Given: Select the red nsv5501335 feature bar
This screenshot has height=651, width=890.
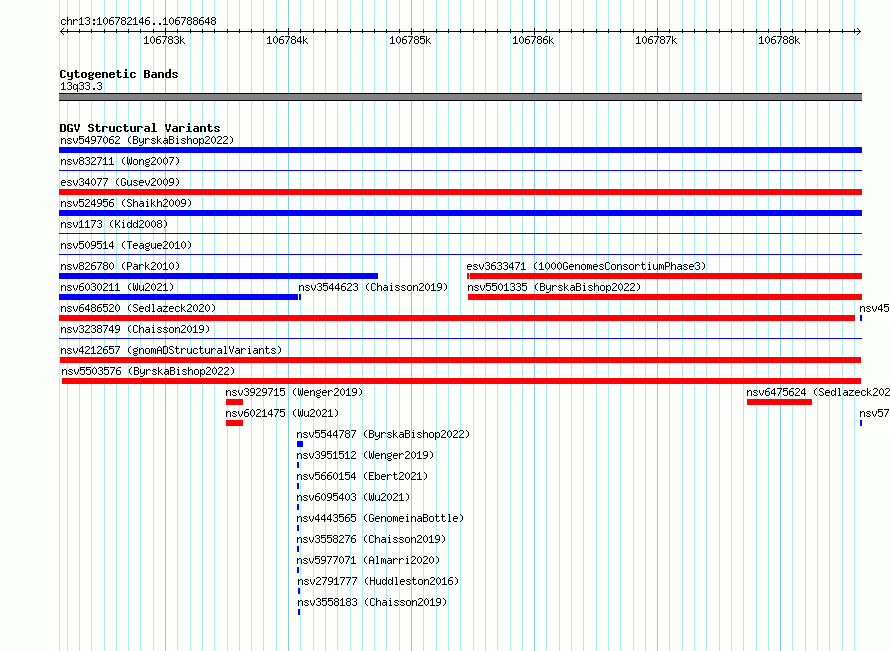Looking at the screenshot, I should [x=665, y=297].
